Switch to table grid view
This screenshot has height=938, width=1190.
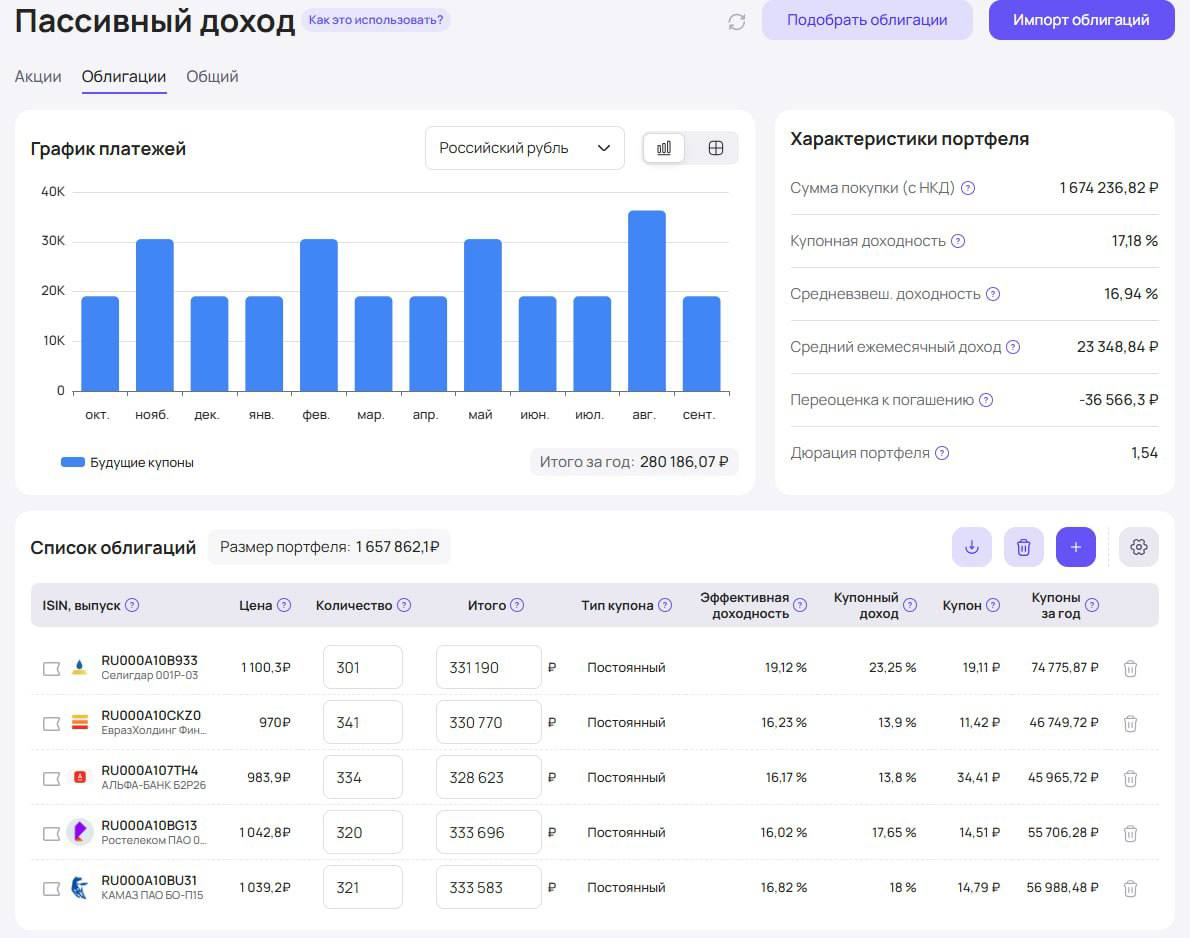715,148
